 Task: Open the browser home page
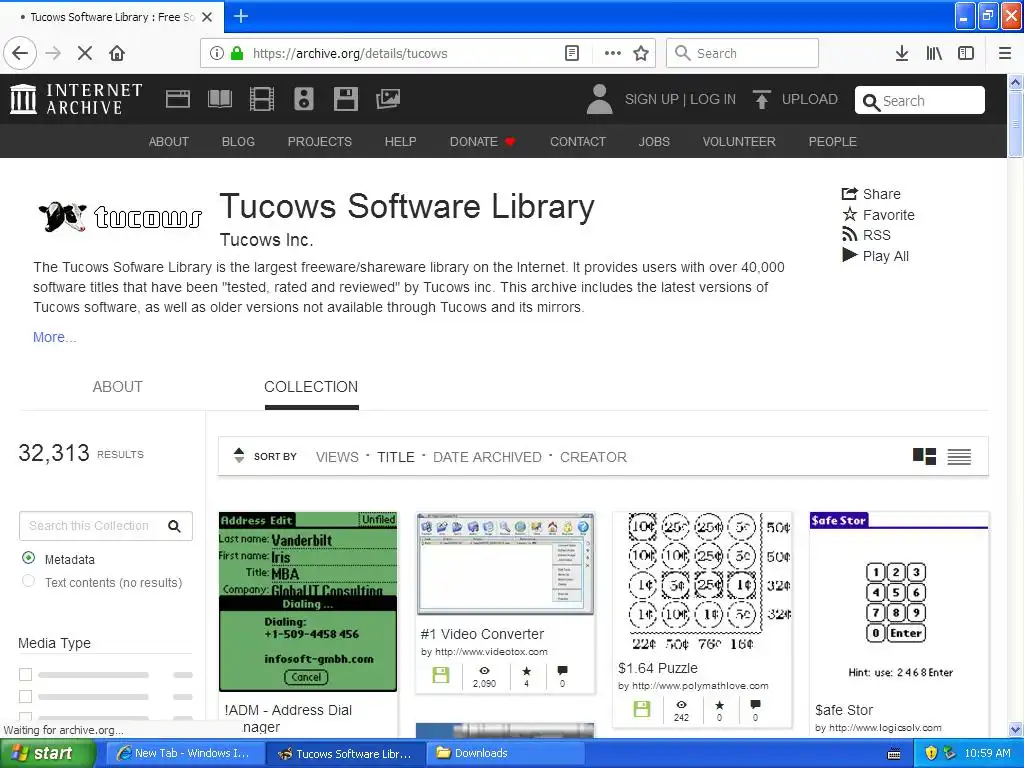(117, 54)
